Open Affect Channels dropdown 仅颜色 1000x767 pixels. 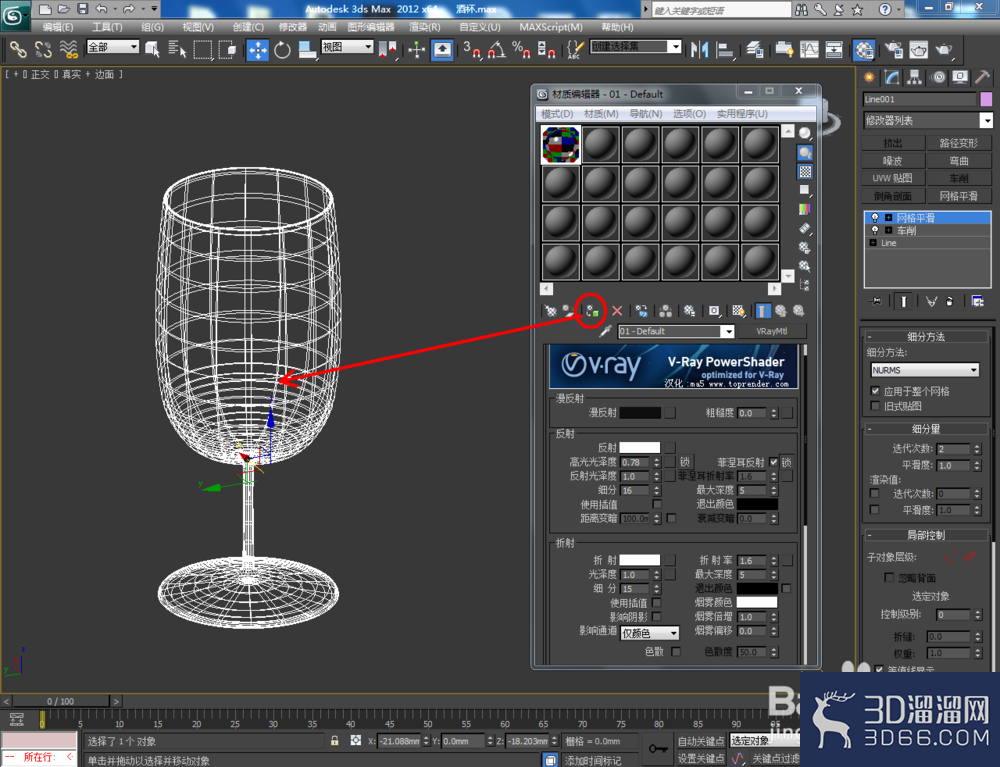[650, 633]
